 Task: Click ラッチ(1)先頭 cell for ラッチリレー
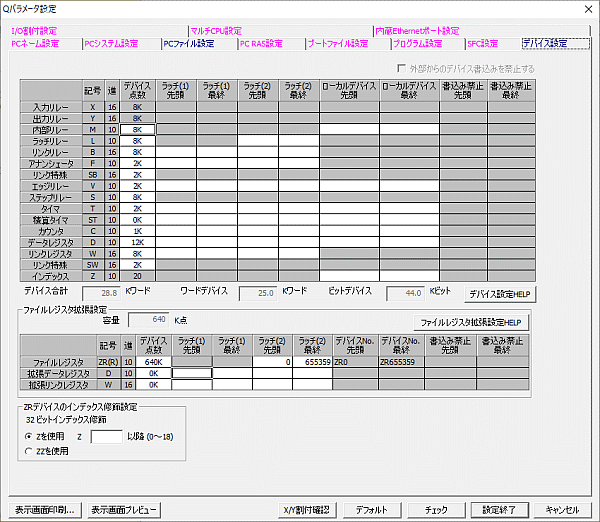pos(176,141)
